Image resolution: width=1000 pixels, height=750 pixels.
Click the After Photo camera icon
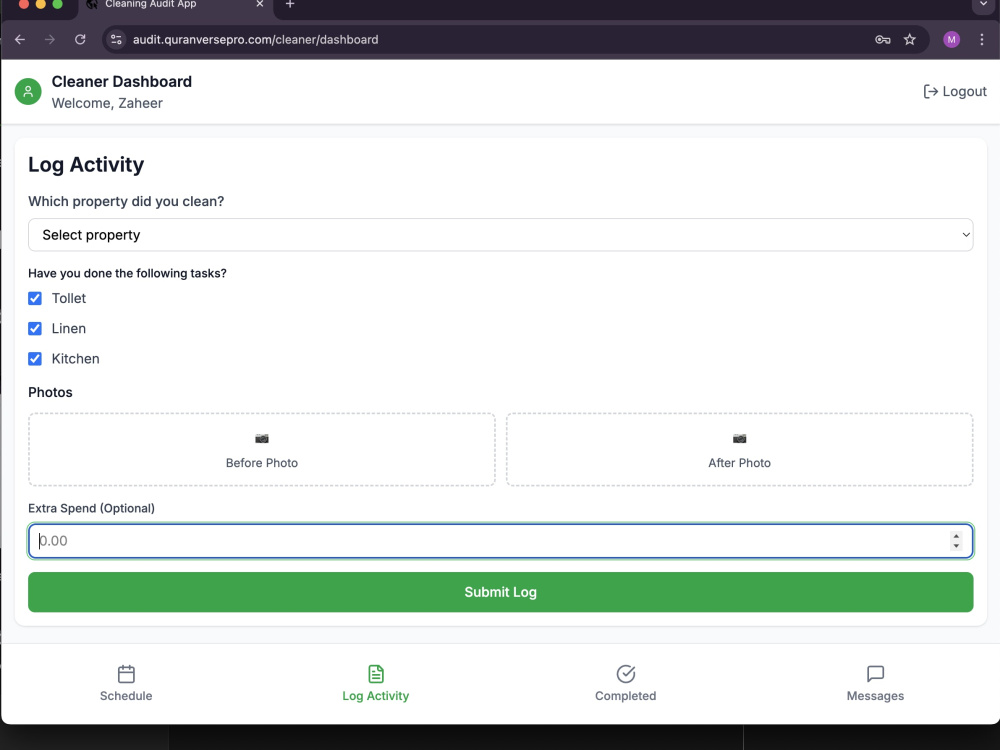coord(739,439)
